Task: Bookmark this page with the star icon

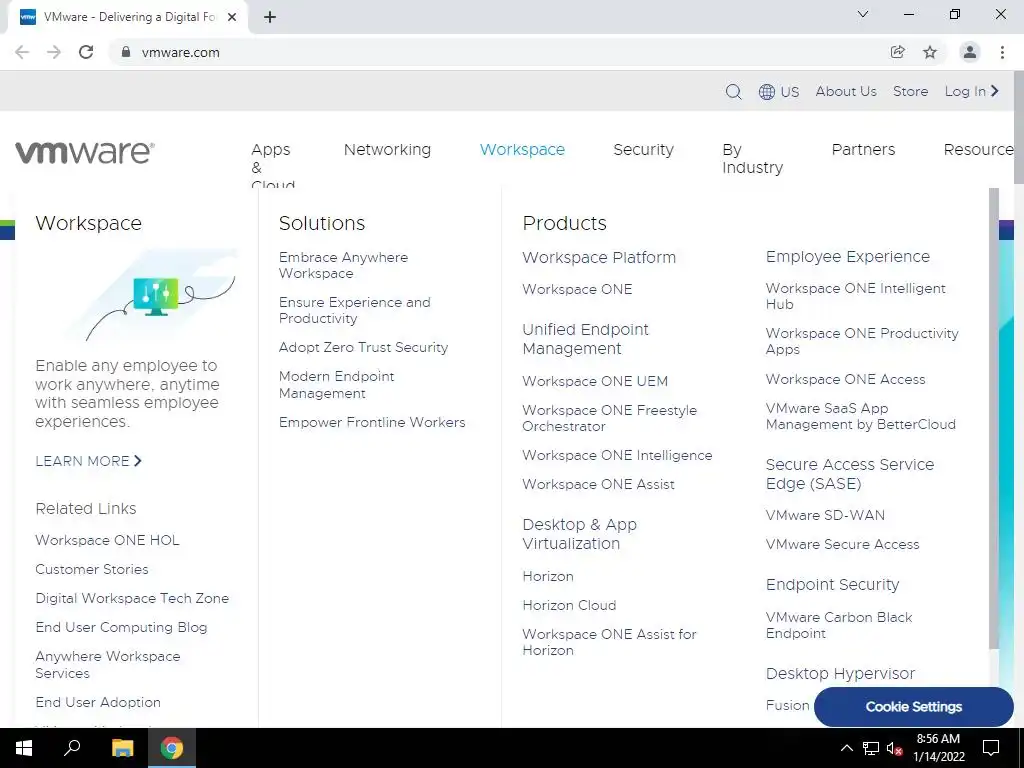Action: [x=930, y=52]
